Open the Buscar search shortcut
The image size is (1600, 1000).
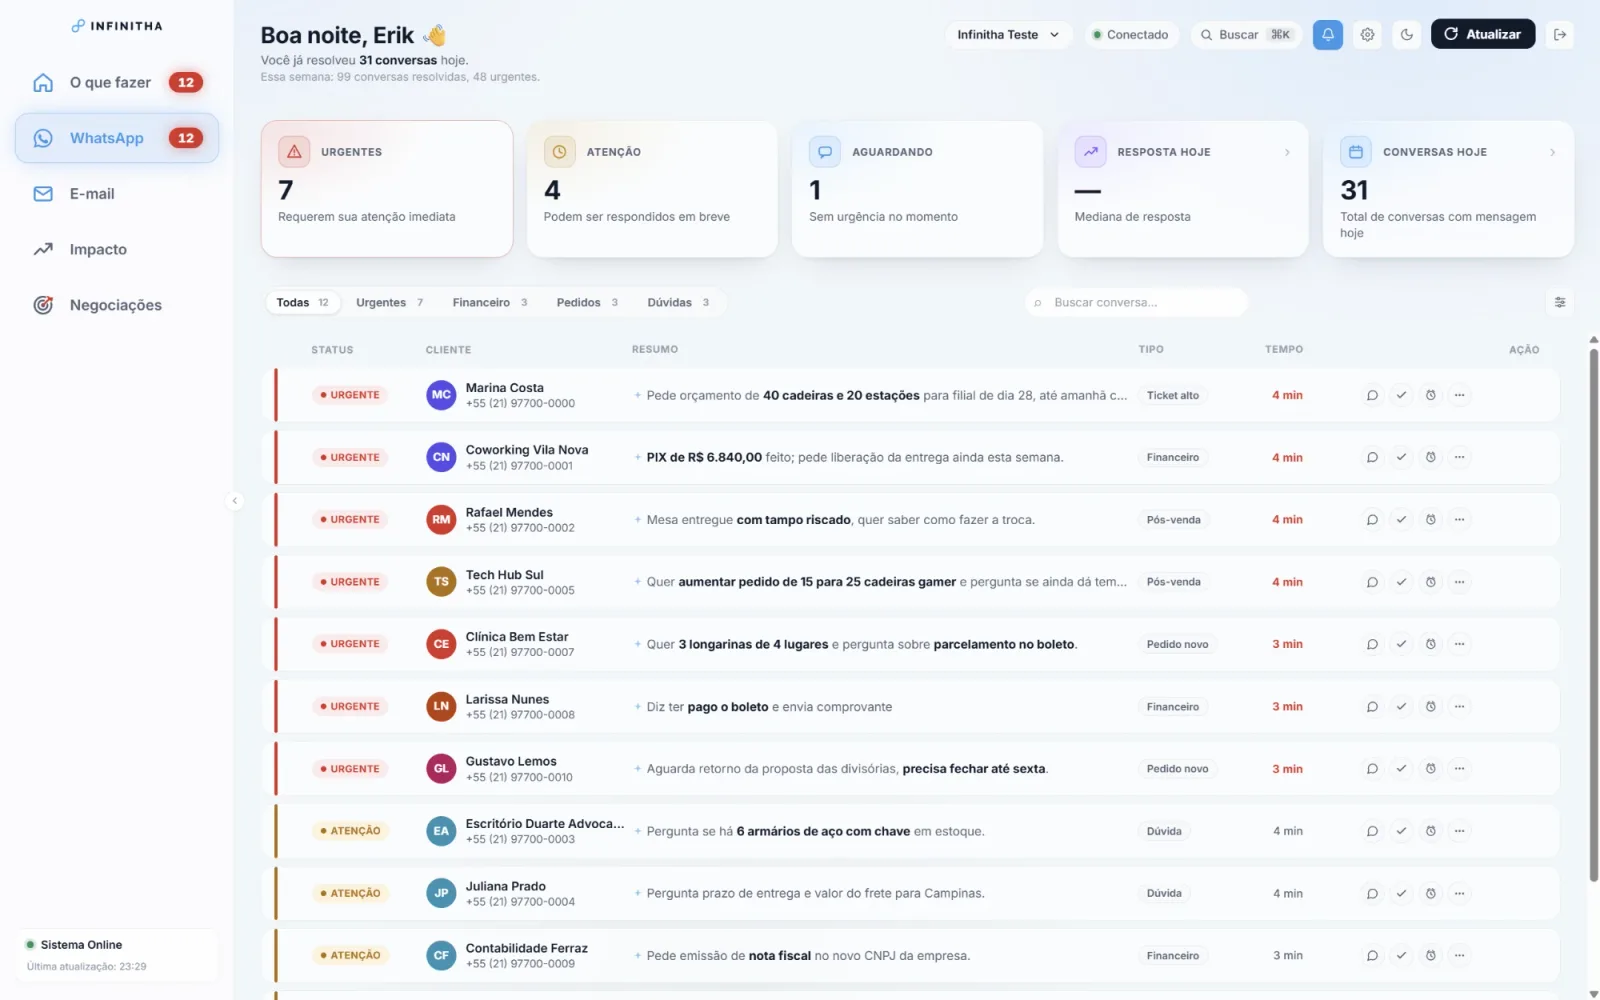pos(1246,34)
